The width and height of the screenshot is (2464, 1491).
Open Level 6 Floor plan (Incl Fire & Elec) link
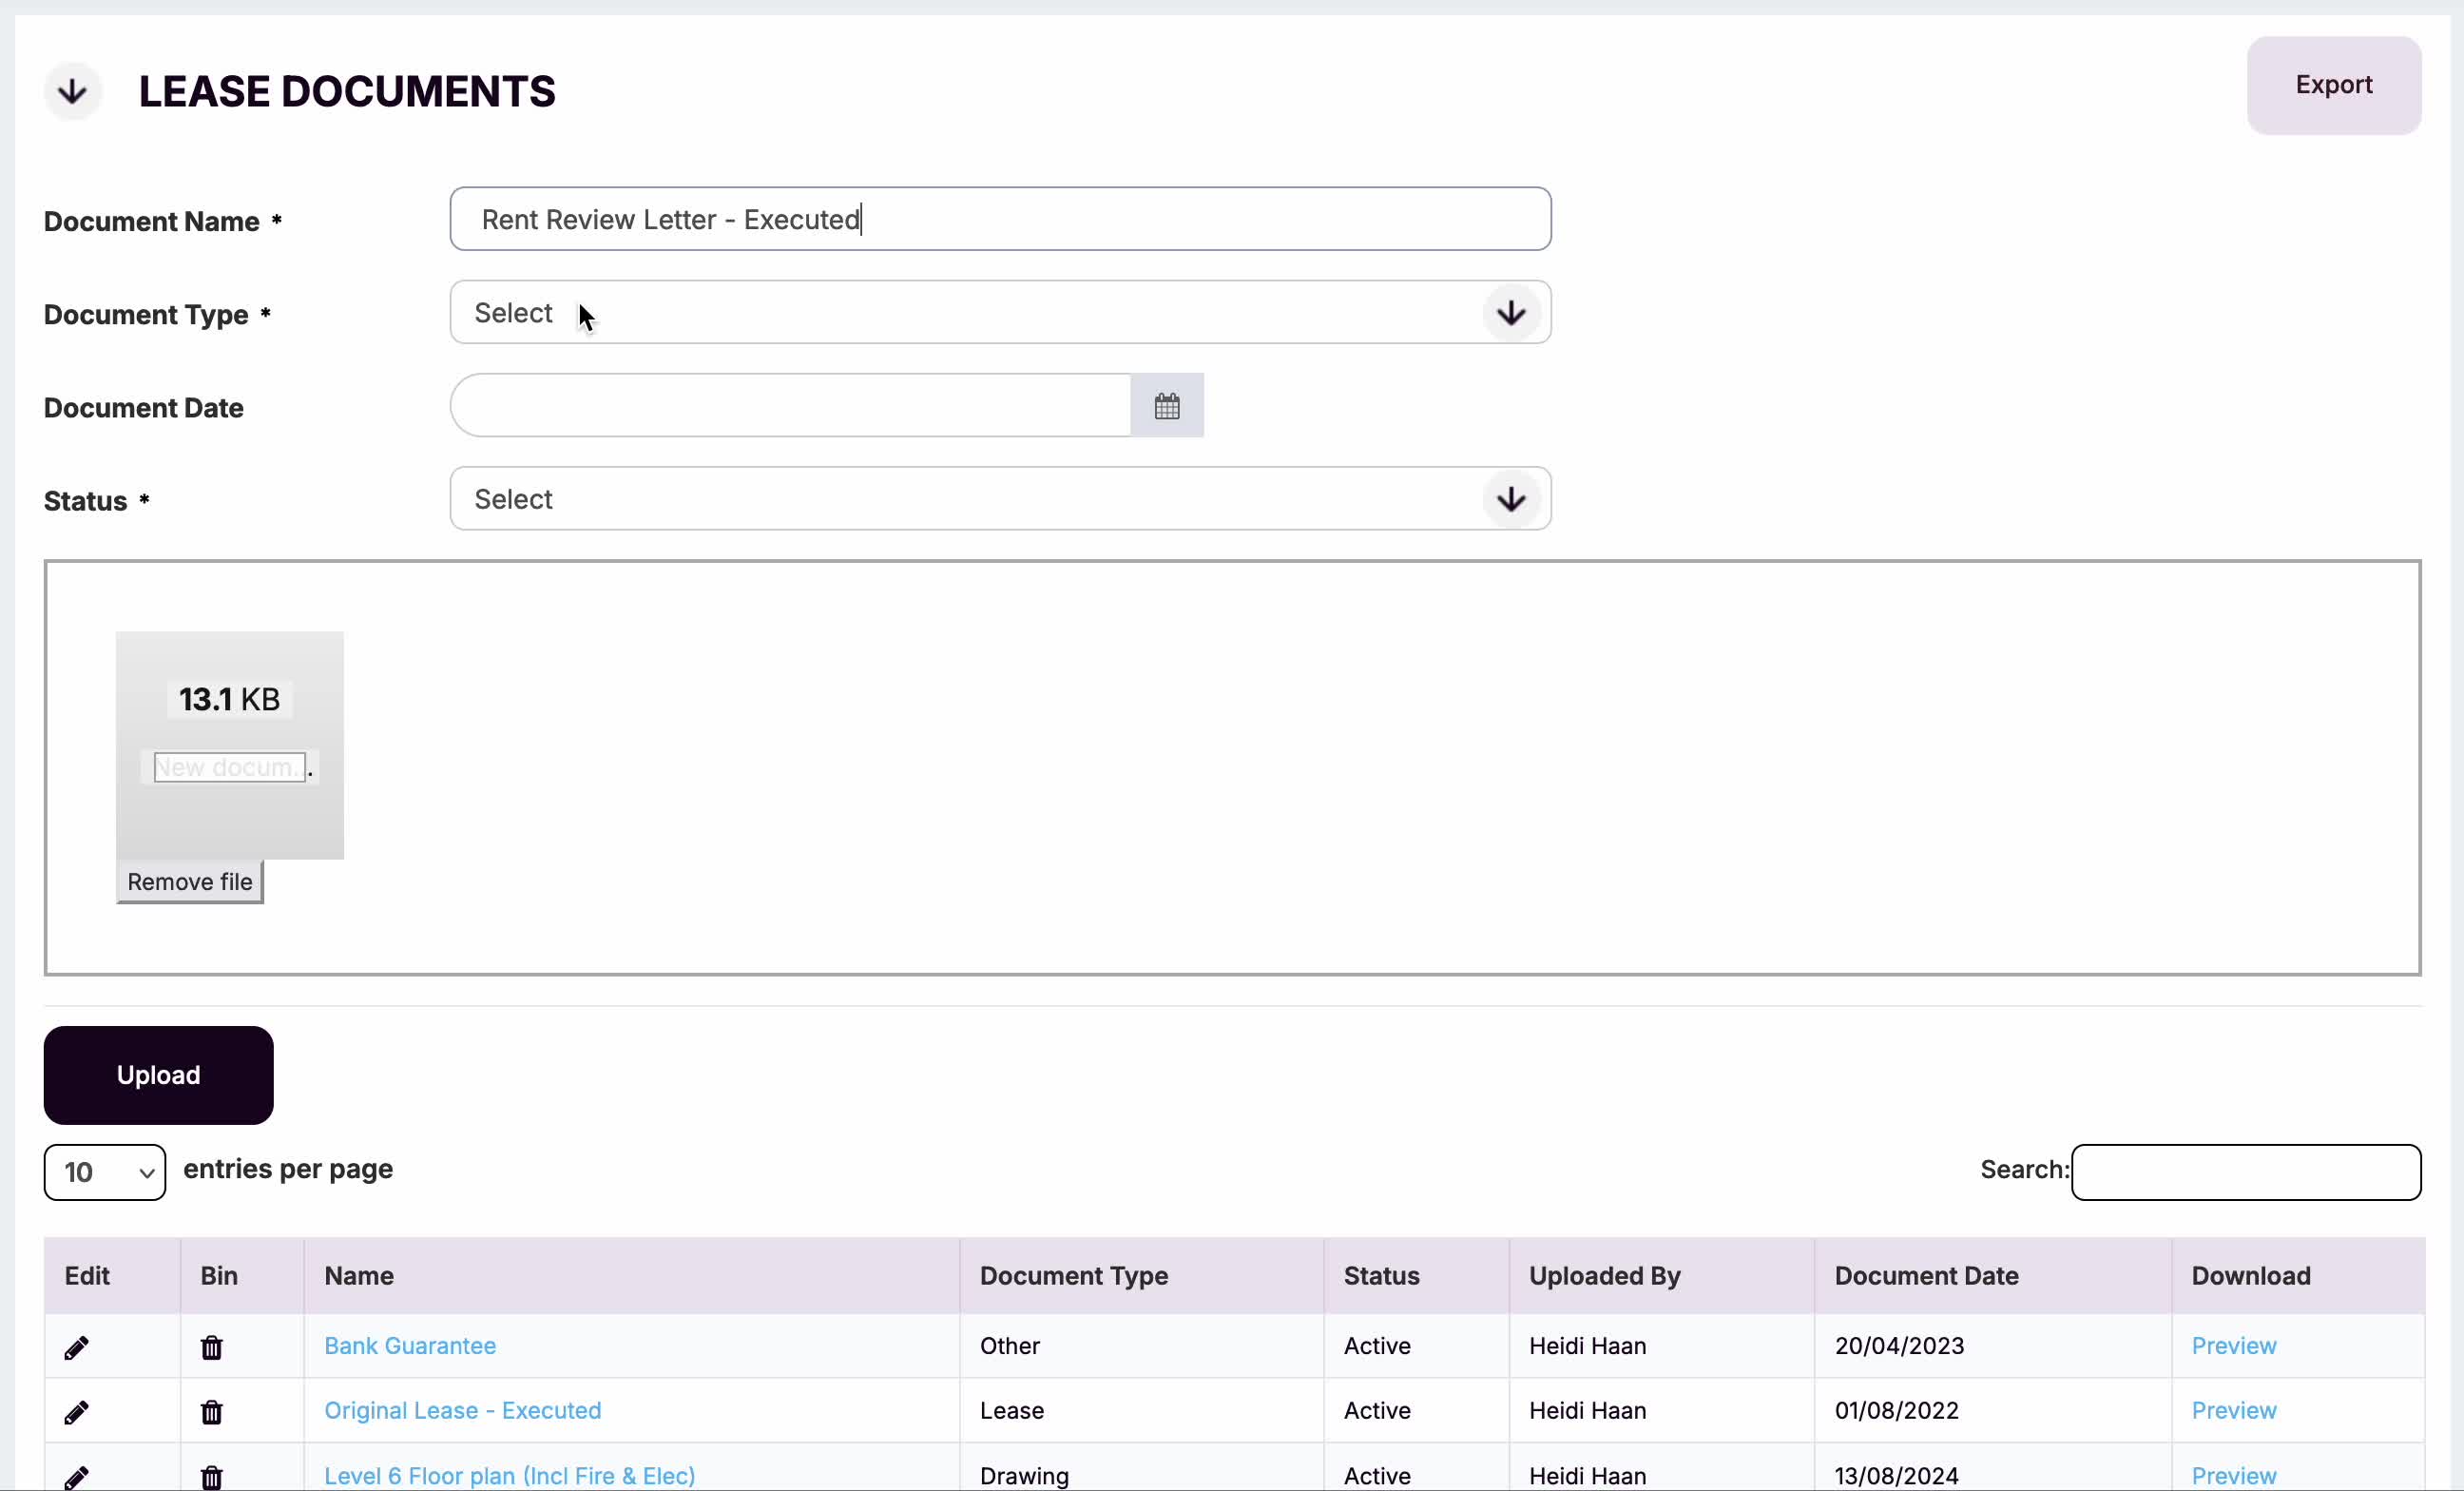tap(510, 1476)
